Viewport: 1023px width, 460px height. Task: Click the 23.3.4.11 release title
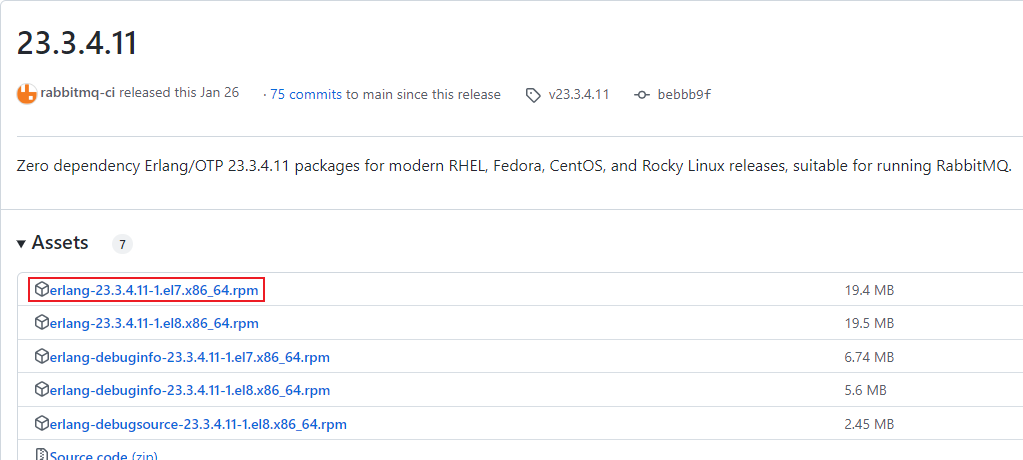77,44
